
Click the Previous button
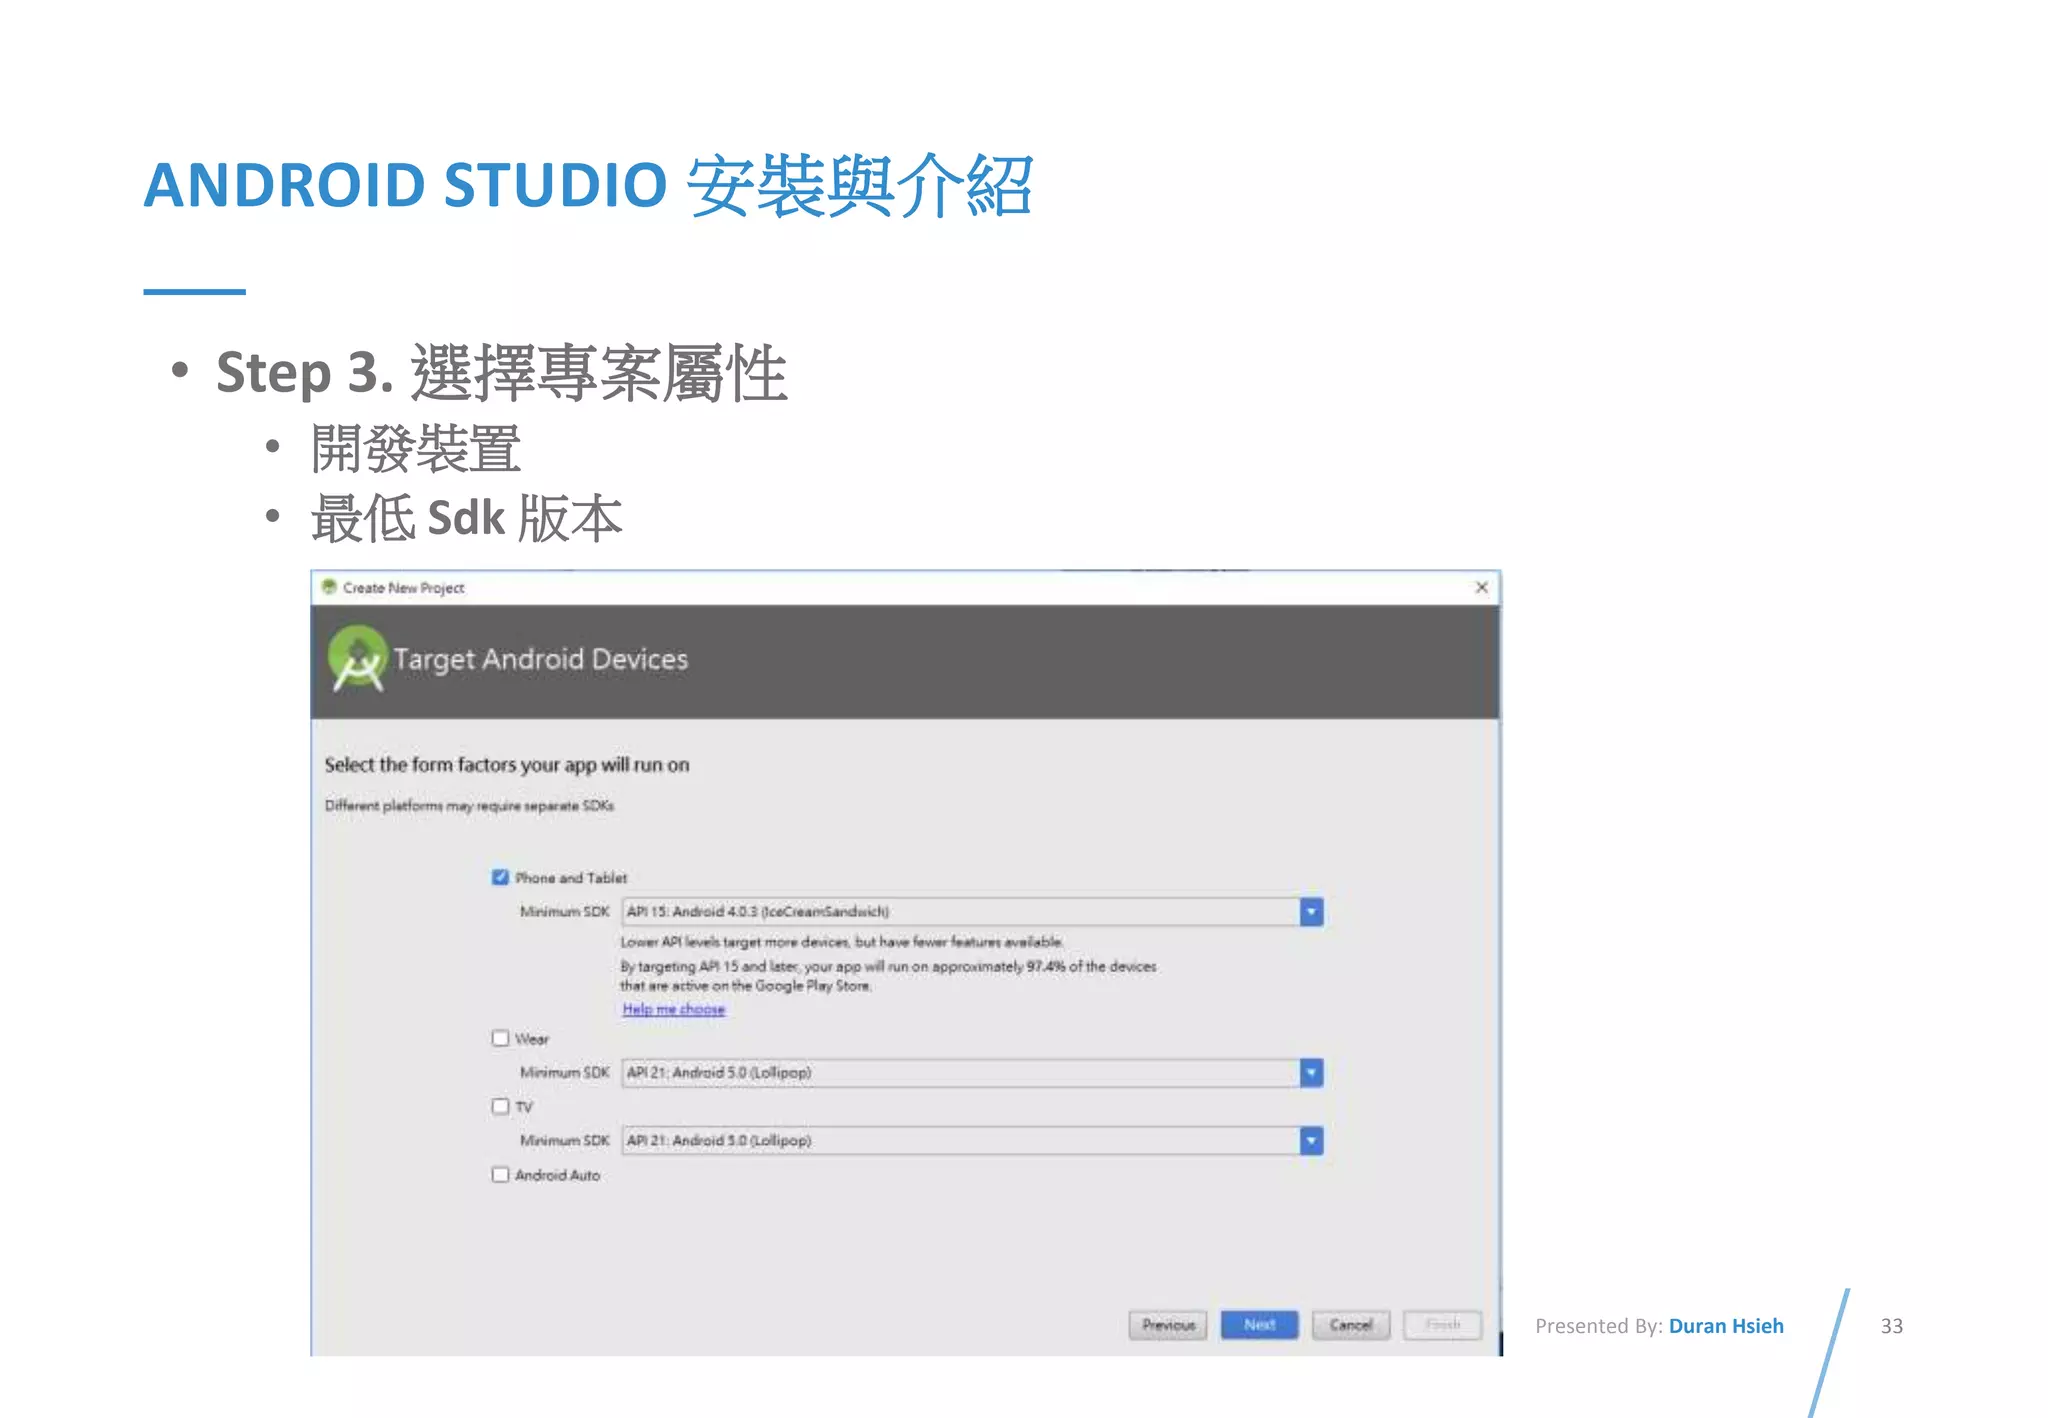coord(1168,1325)
